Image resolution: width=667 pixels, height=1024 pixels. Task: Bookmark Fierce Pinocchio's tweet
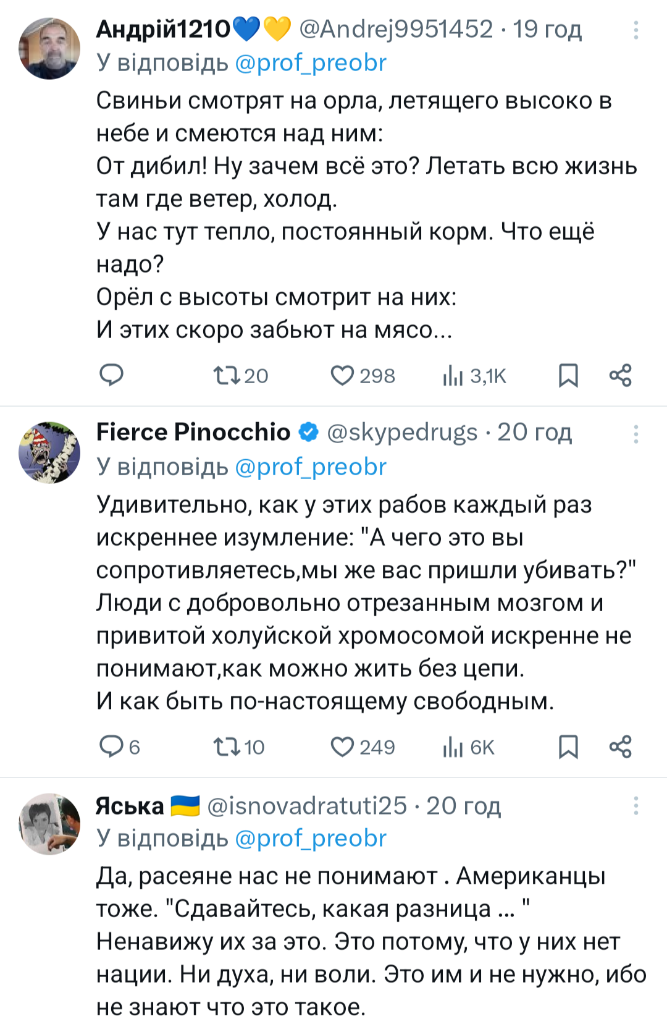(x=568, y=746)
